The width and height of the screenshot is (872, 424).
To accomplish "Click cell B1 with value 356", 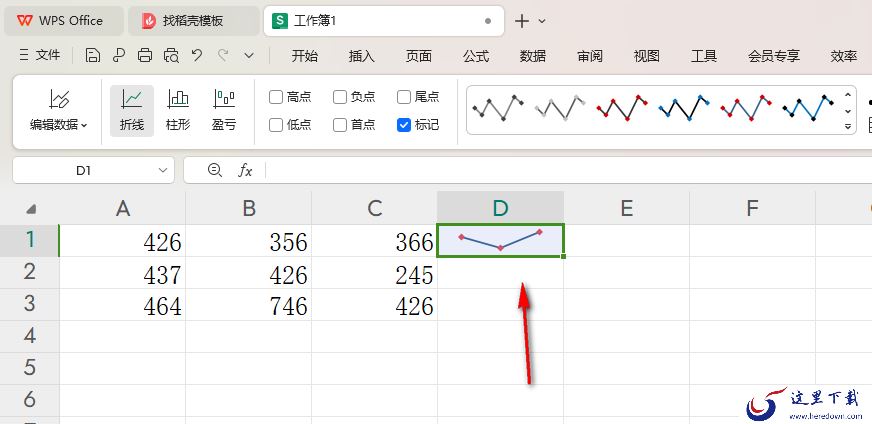I will [249, 240].
